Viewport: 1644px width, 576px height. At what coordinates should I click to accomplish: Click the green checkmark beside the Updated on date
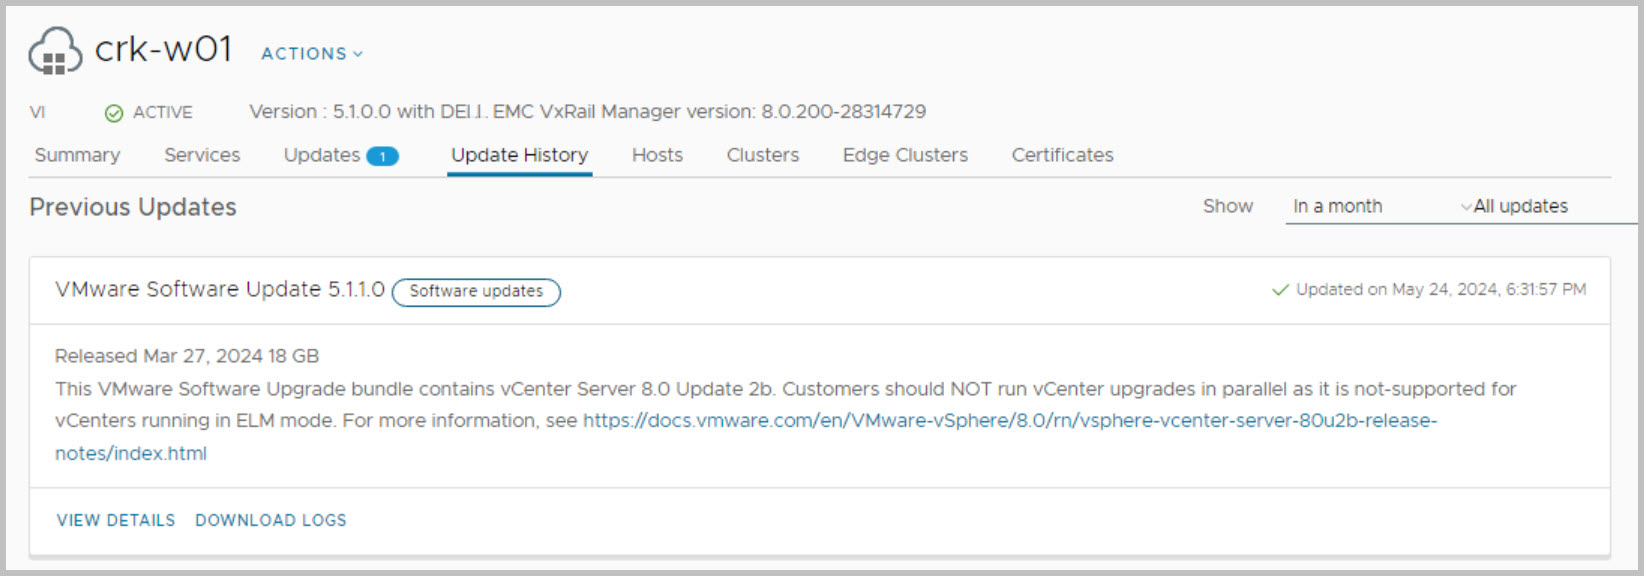(1279, 290)
